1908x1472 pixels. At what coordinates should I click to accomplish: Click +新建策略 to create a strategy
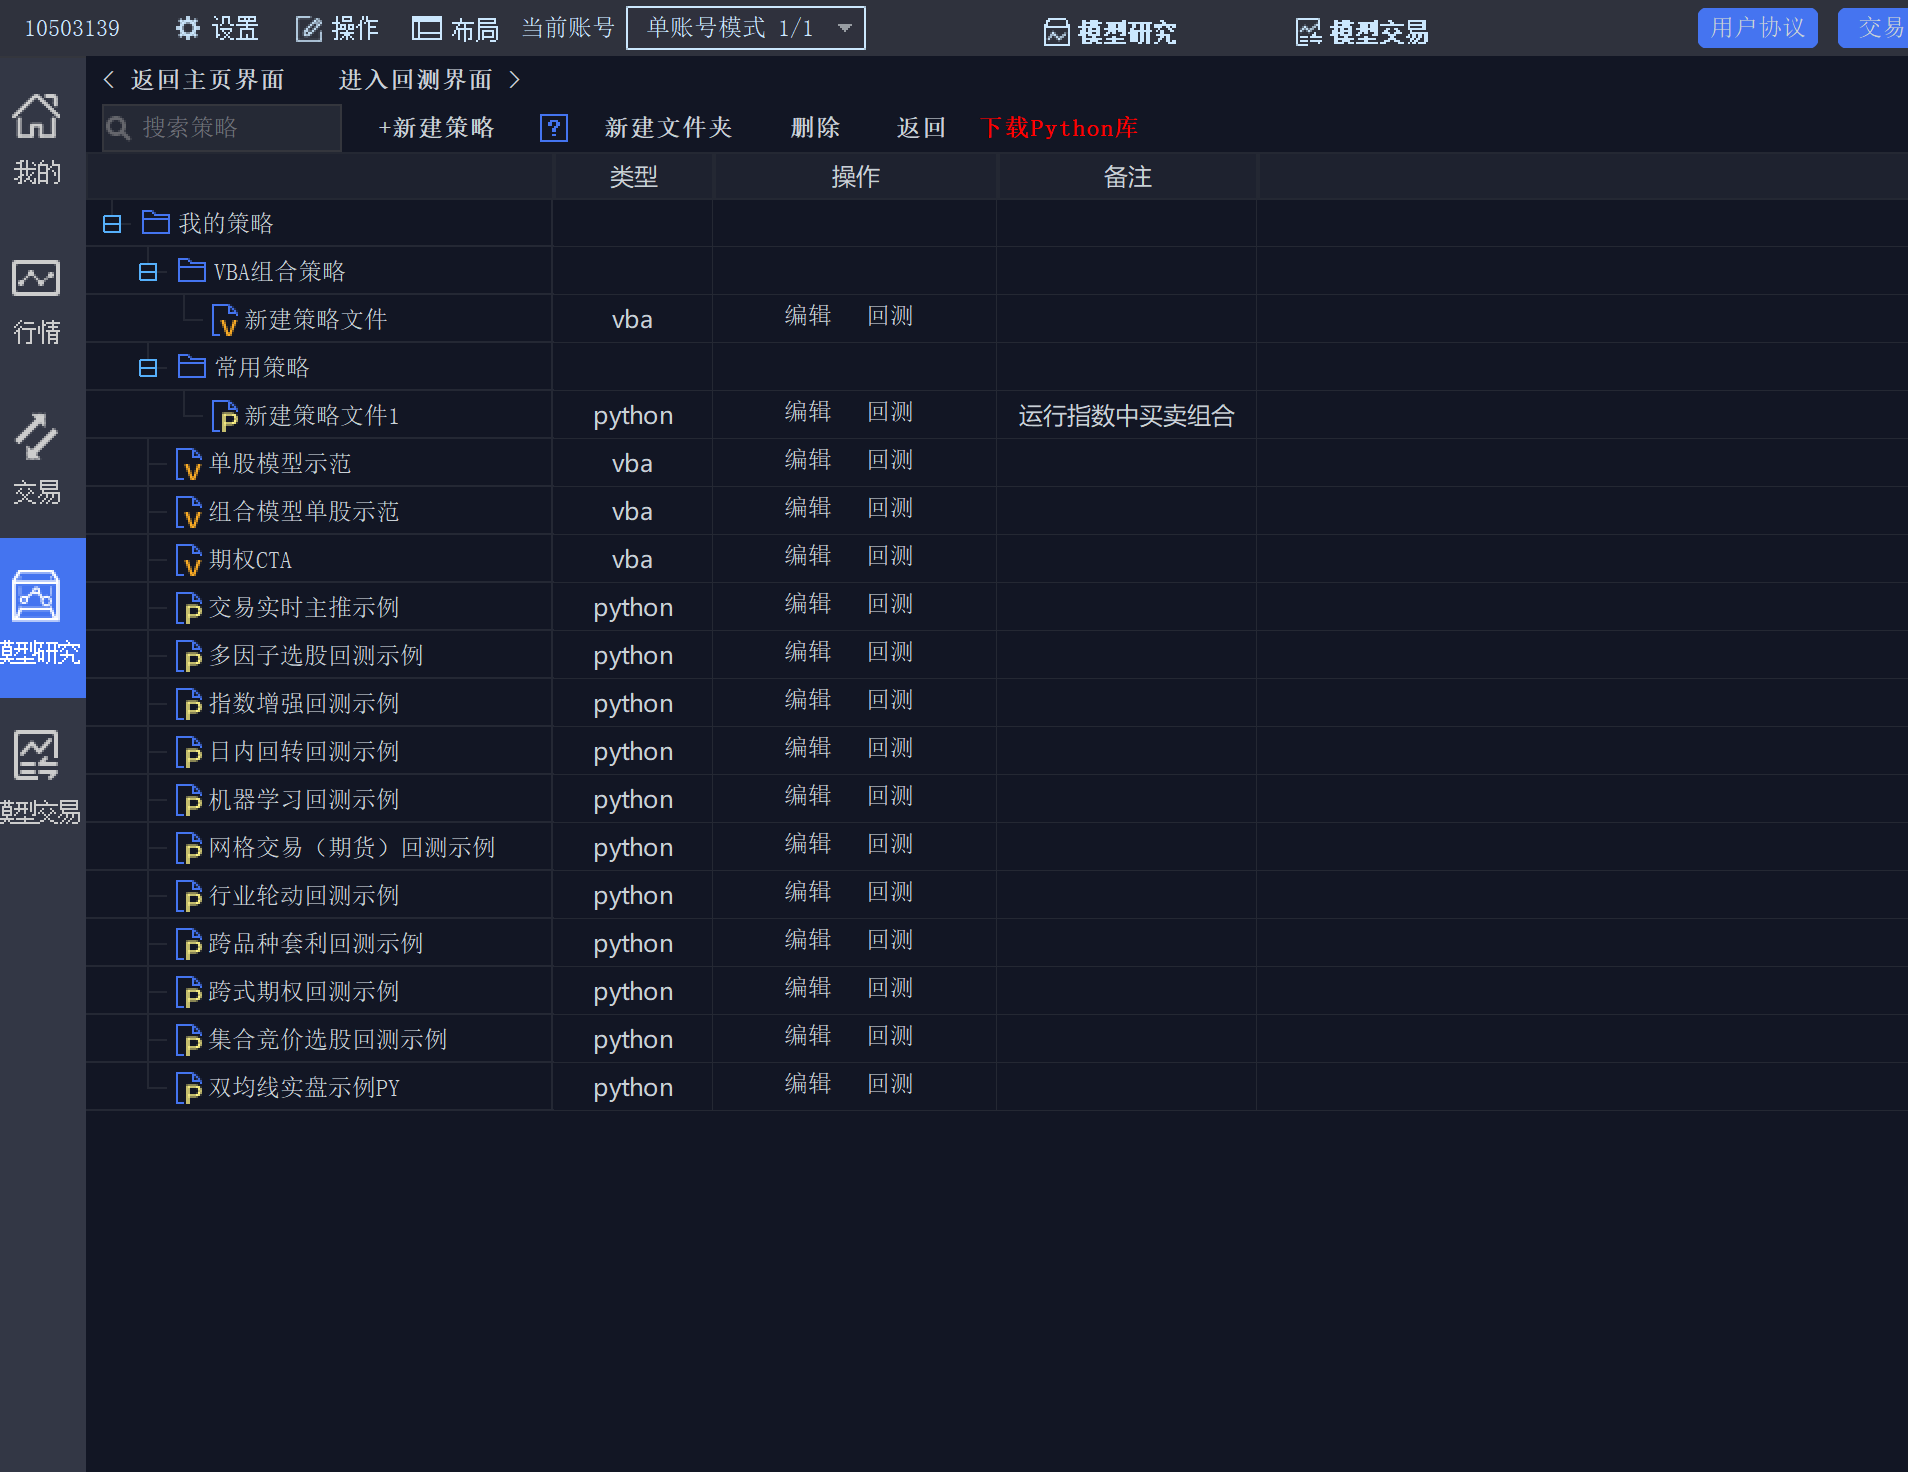pos(436,128)
